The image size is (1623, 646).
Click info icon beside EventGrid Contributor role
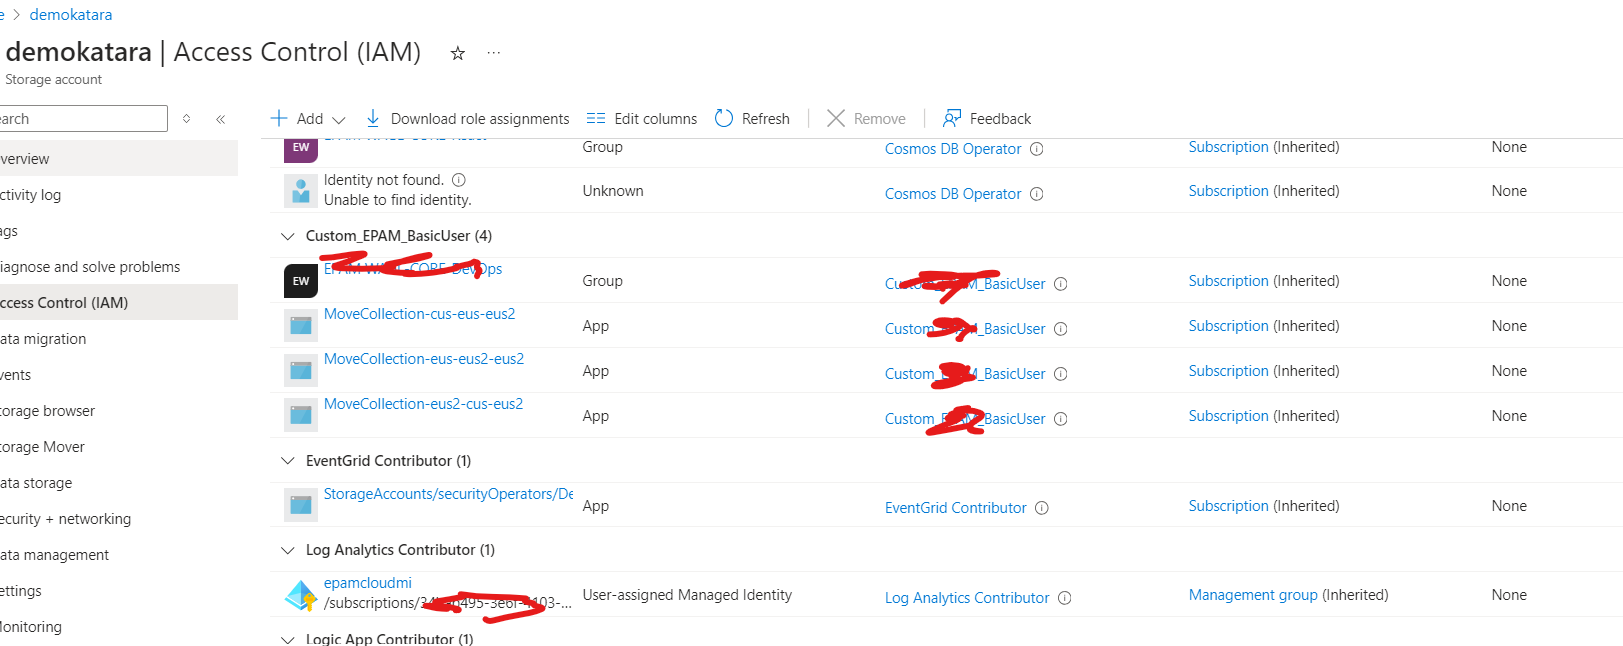1042,508
